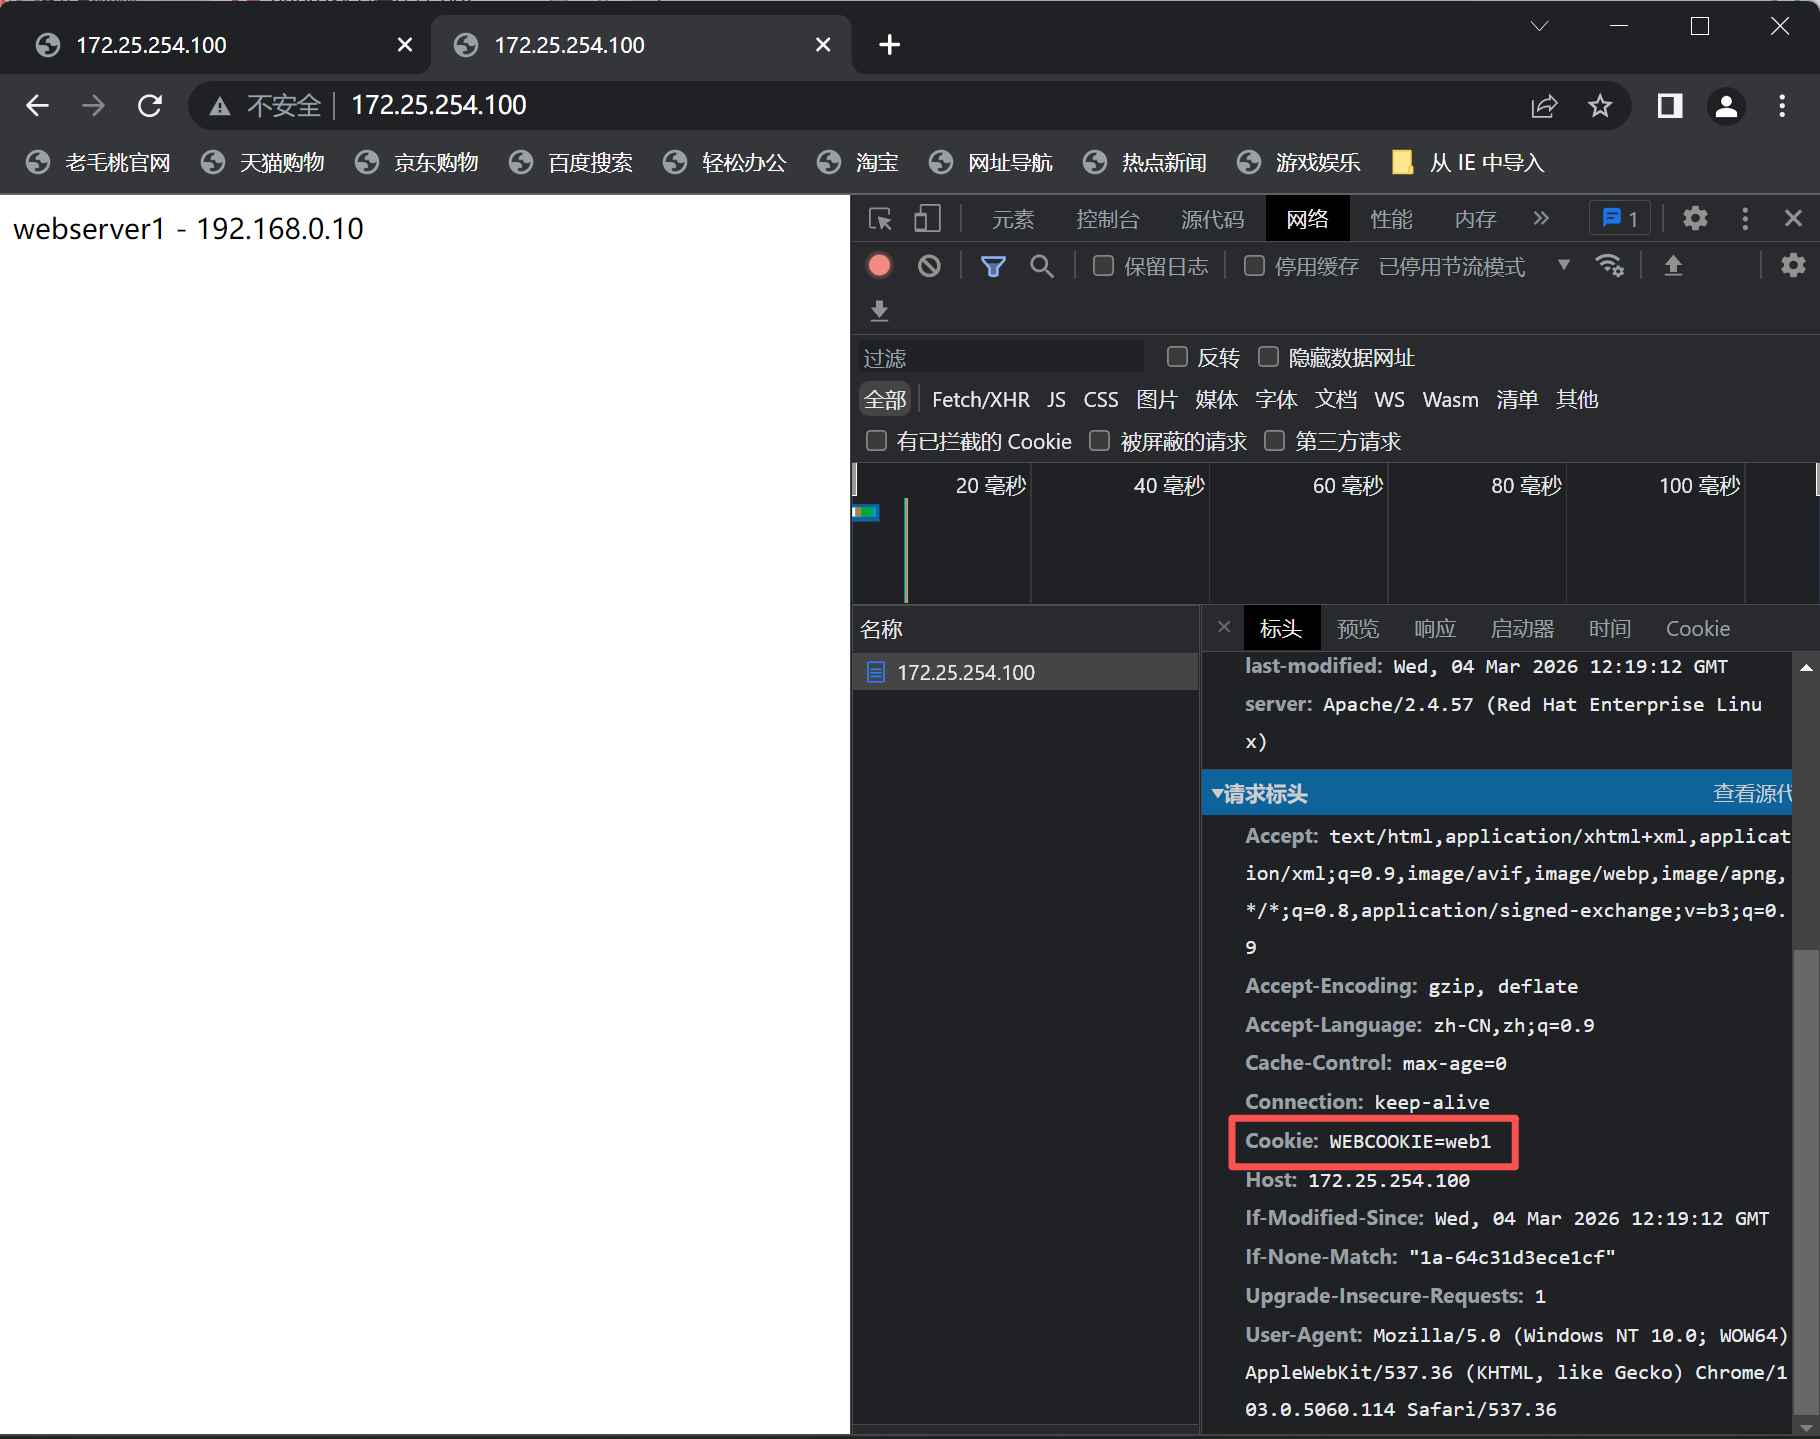Check 隐藏数据网址 option
Viewport: 1820px width, 1439px height.
pyautogui.click(x=1268, y=357)
